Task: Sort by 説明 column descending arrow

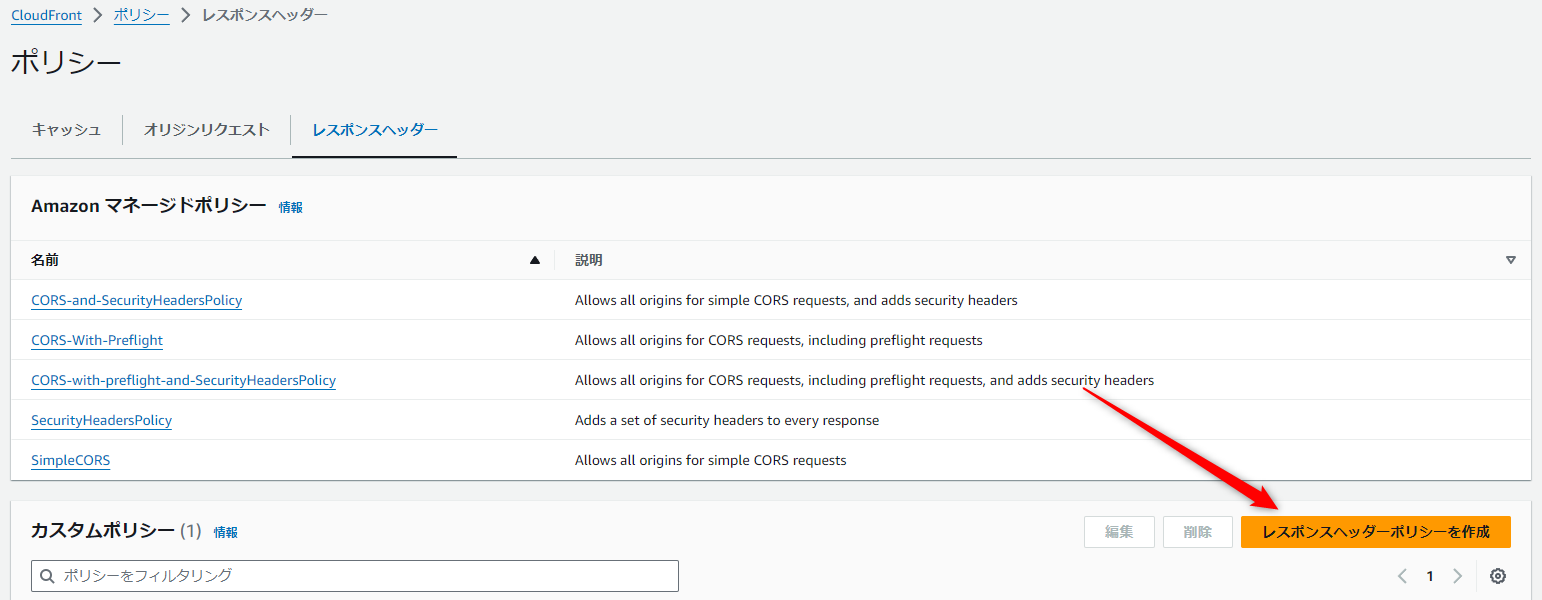Action: 1511,260
